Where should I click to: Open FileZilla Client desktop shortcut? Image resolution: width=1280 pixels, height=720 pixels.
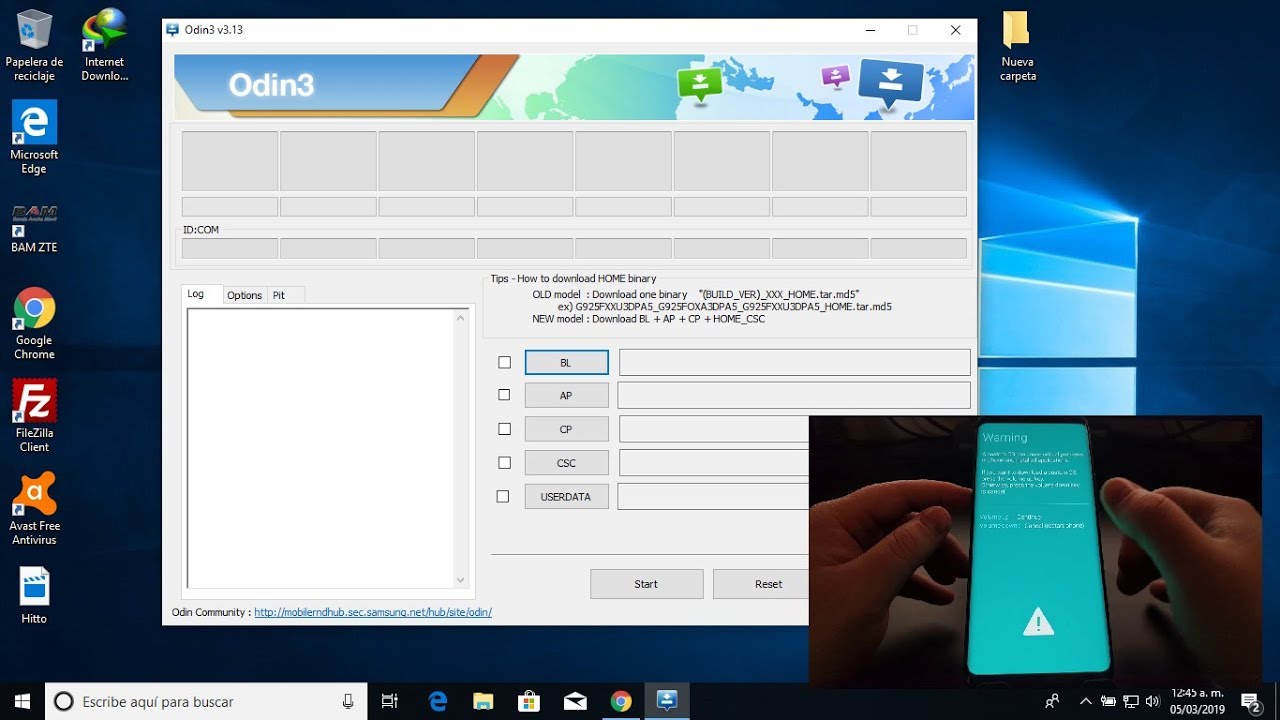tap(34, 416)
